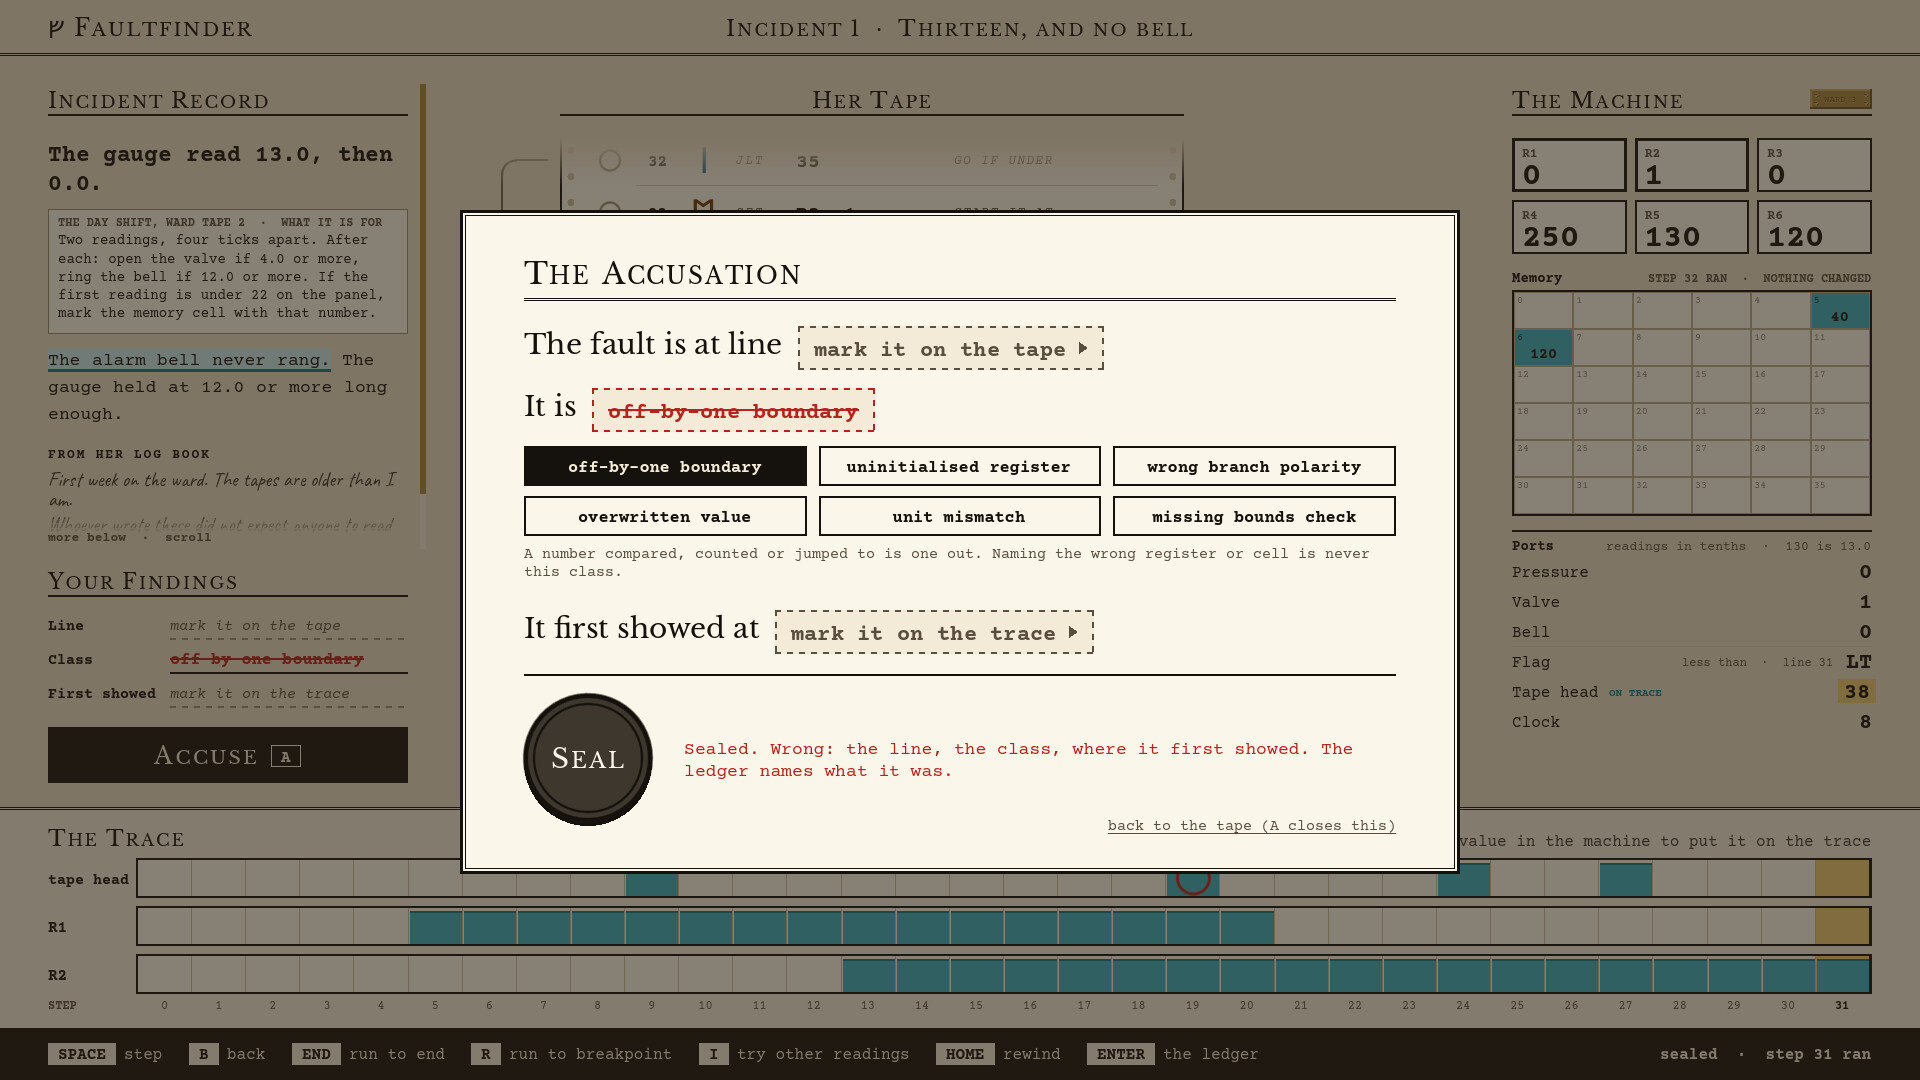
Task: Click the B back key hint
Action: (227, 1054)
